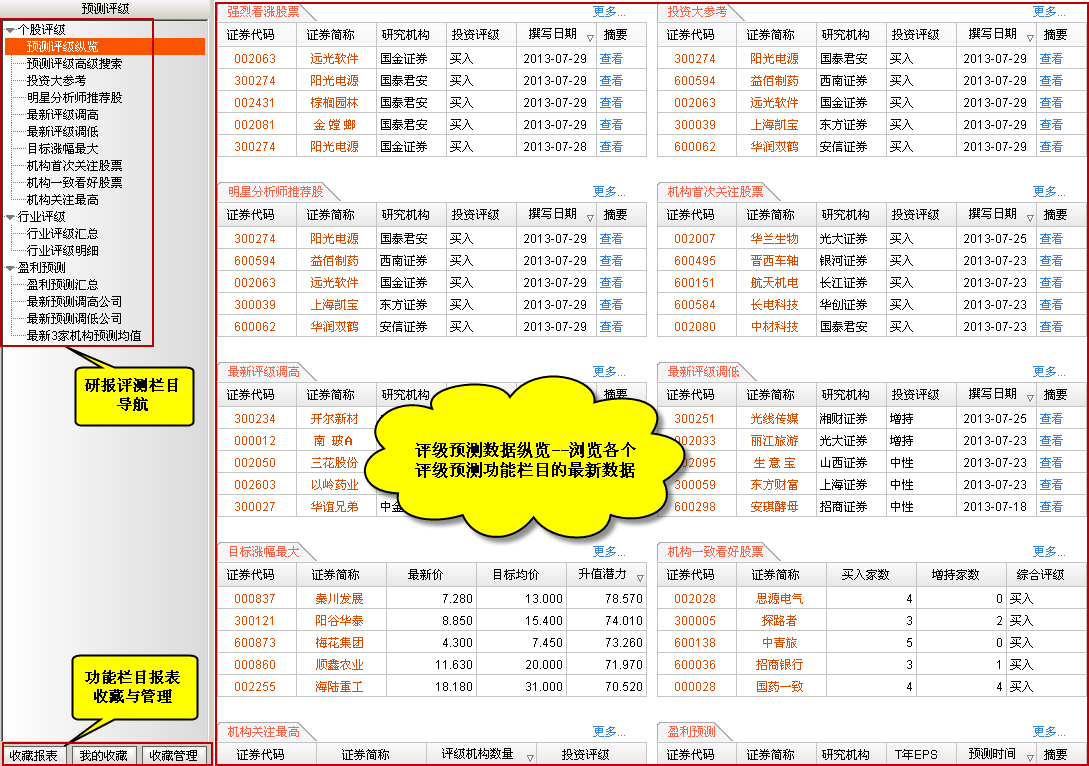
Task: Open the 收藏报表 tab
Action: pos(34,755)
